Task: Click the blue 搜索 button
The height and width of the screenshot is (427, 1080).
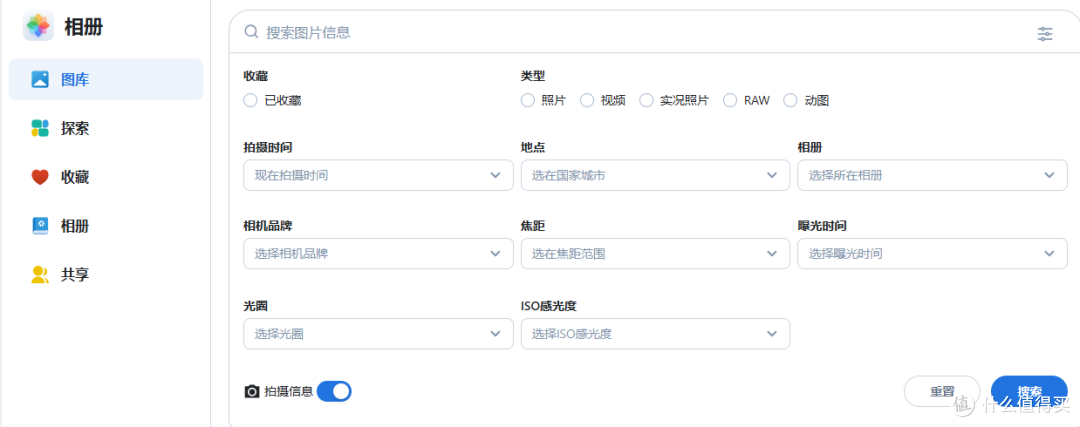Action: [1029, 391]
